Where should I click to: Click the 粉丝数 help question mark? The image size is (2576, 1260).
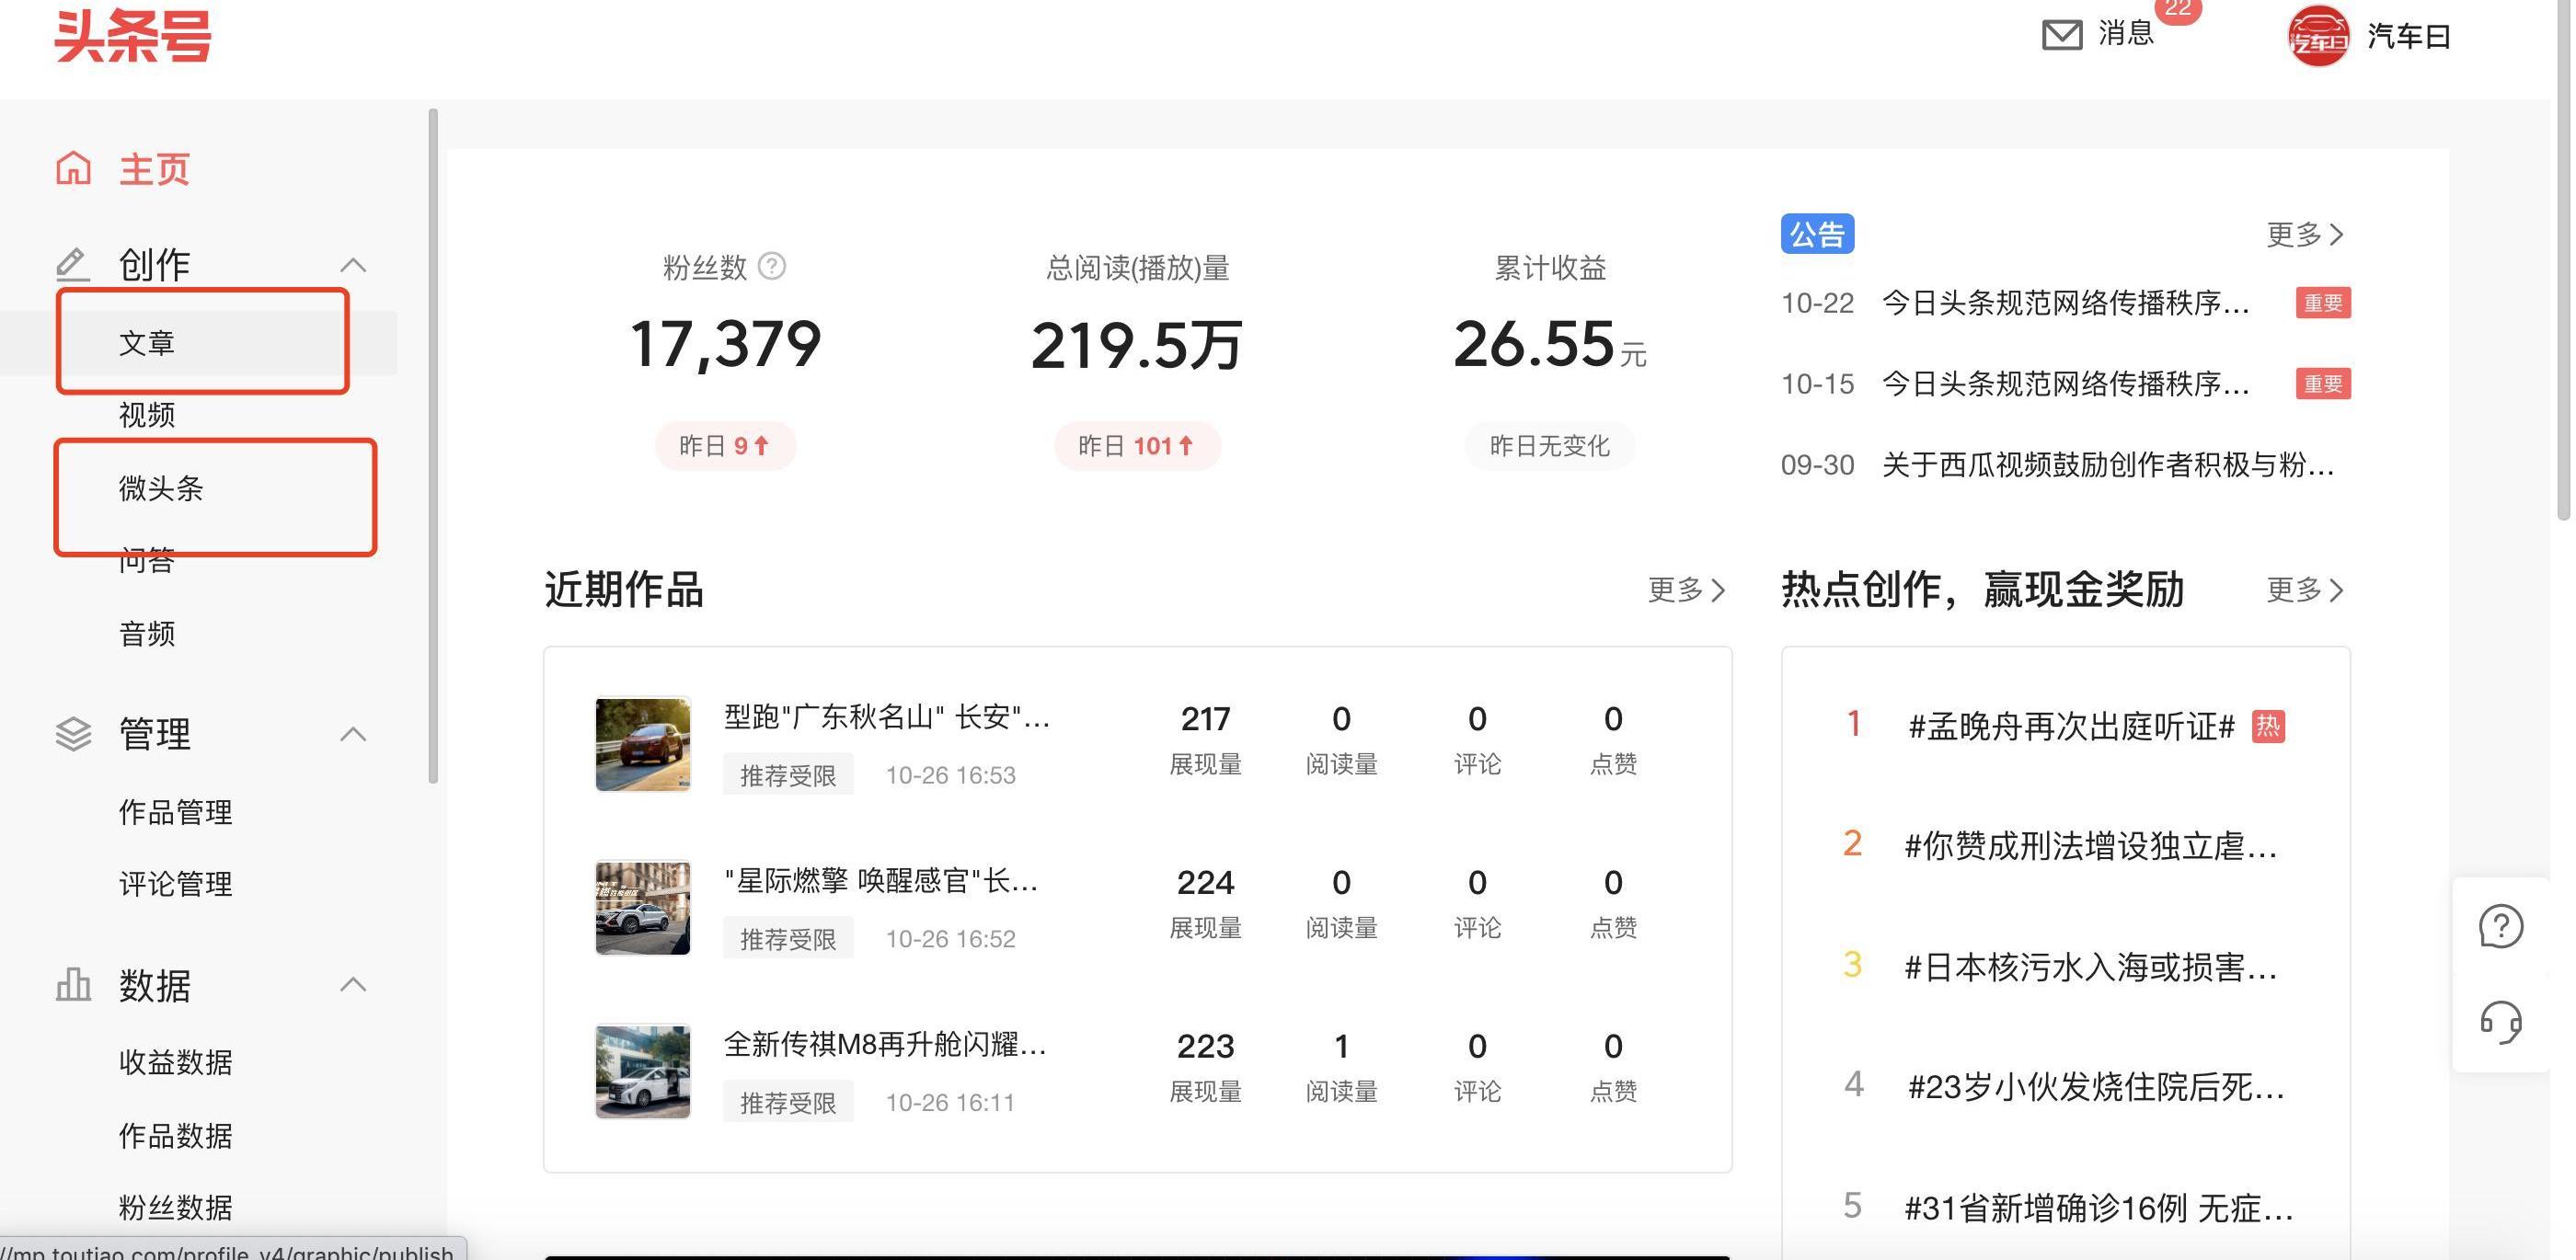coord(771,266)
